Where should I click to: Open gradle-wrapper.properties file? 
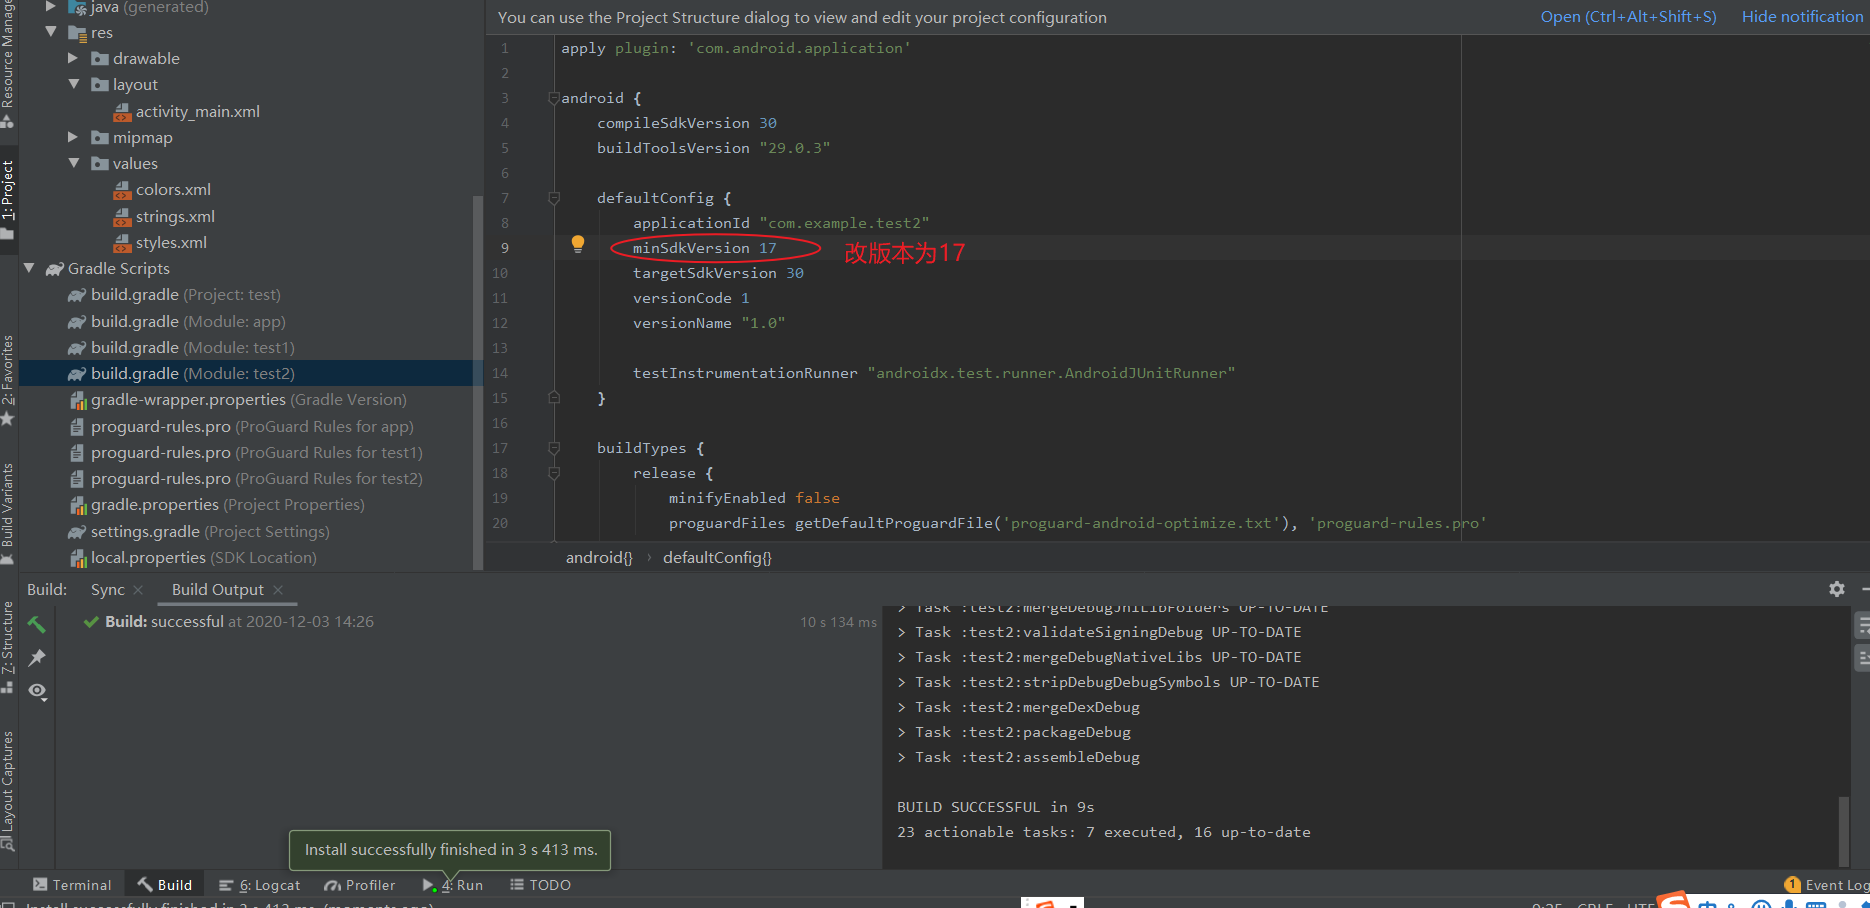238,400
